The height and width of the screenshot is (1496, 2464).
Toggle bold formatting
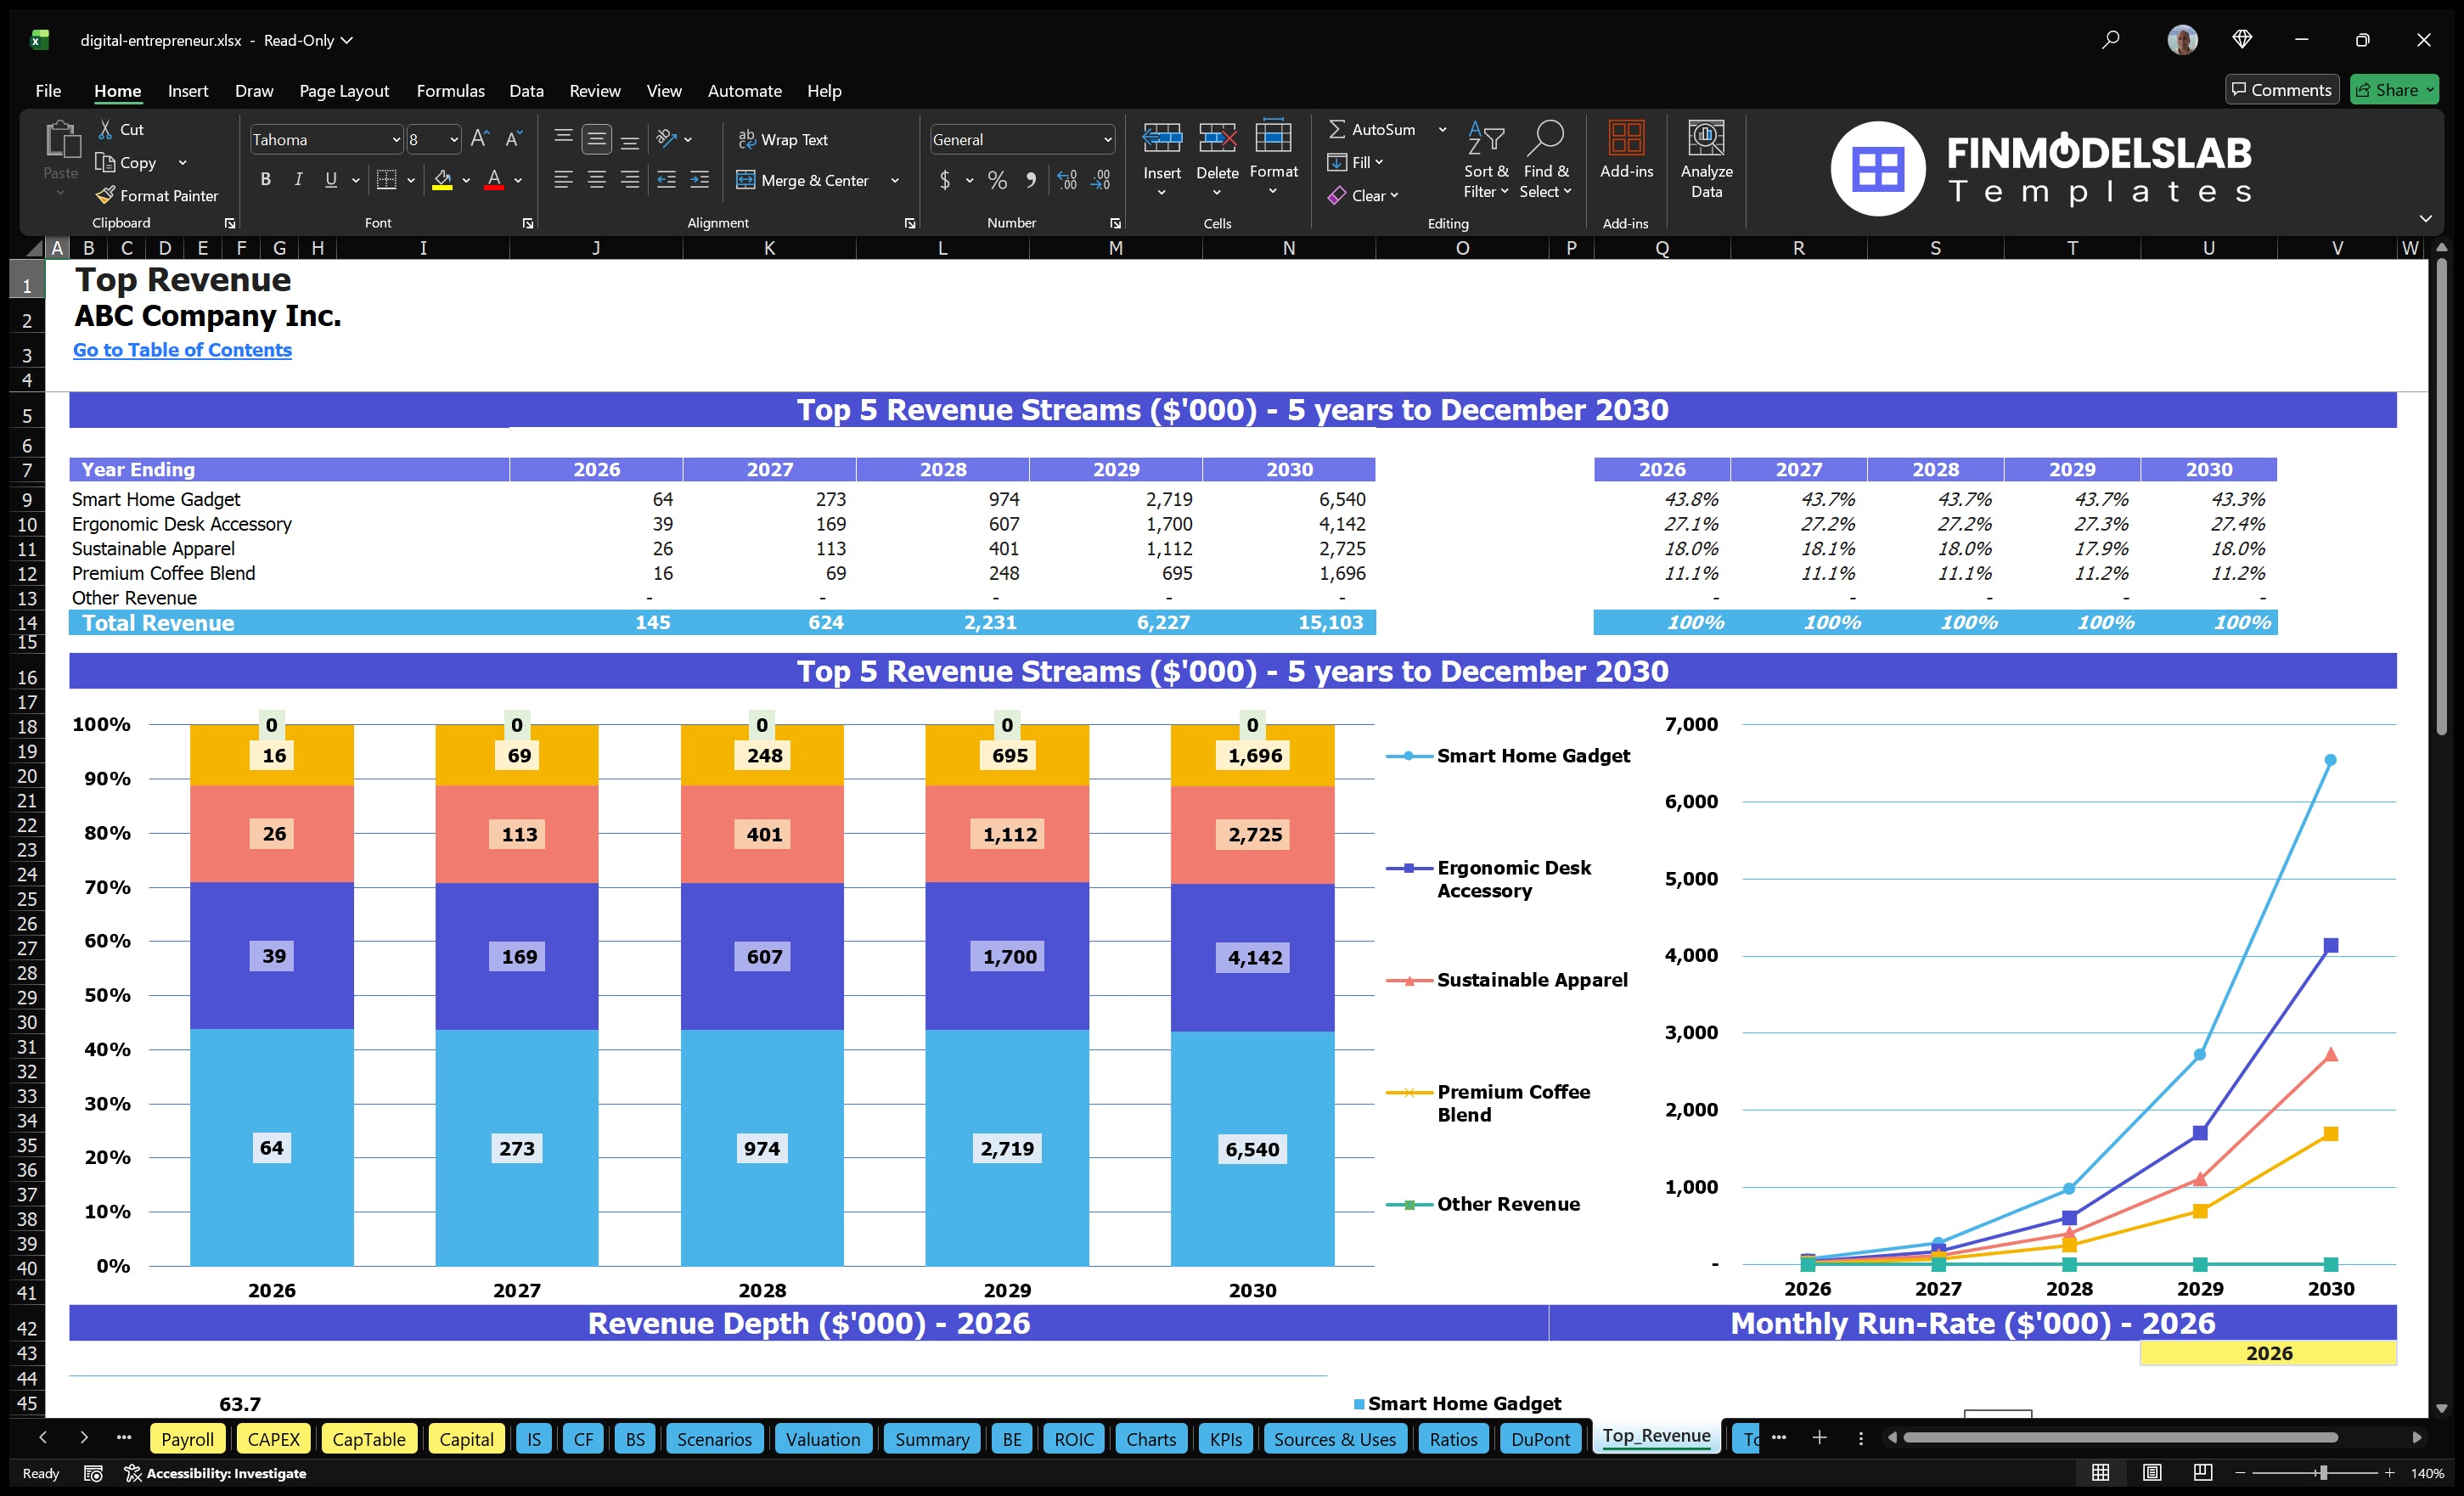tap(265, 179)
